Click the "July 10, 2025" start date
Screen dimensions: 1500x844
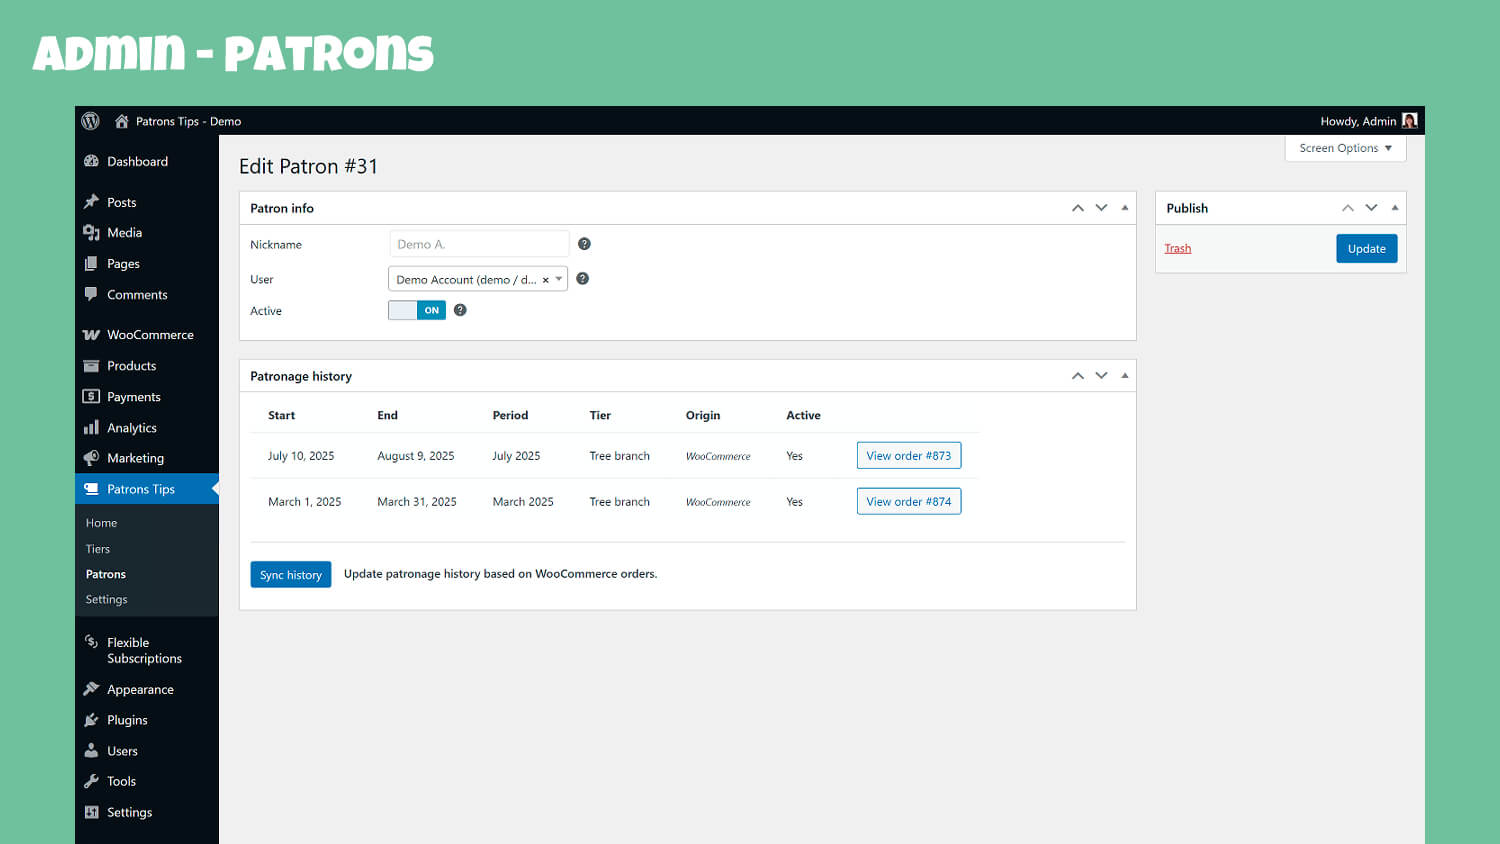point(301,456)
